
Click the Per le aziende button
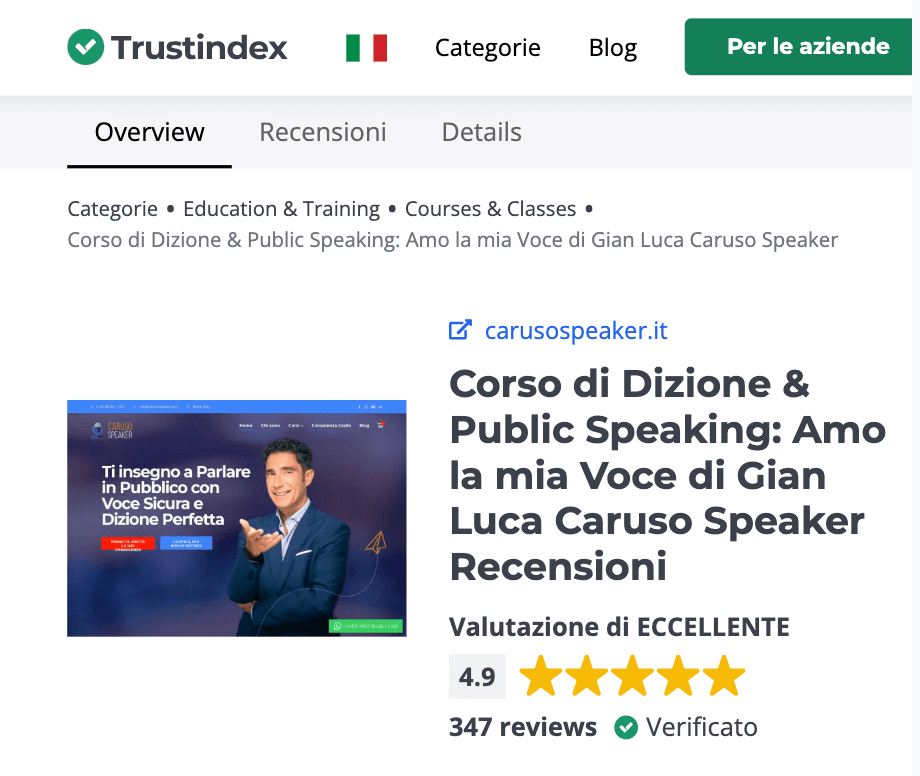click(x=798, y=46)
